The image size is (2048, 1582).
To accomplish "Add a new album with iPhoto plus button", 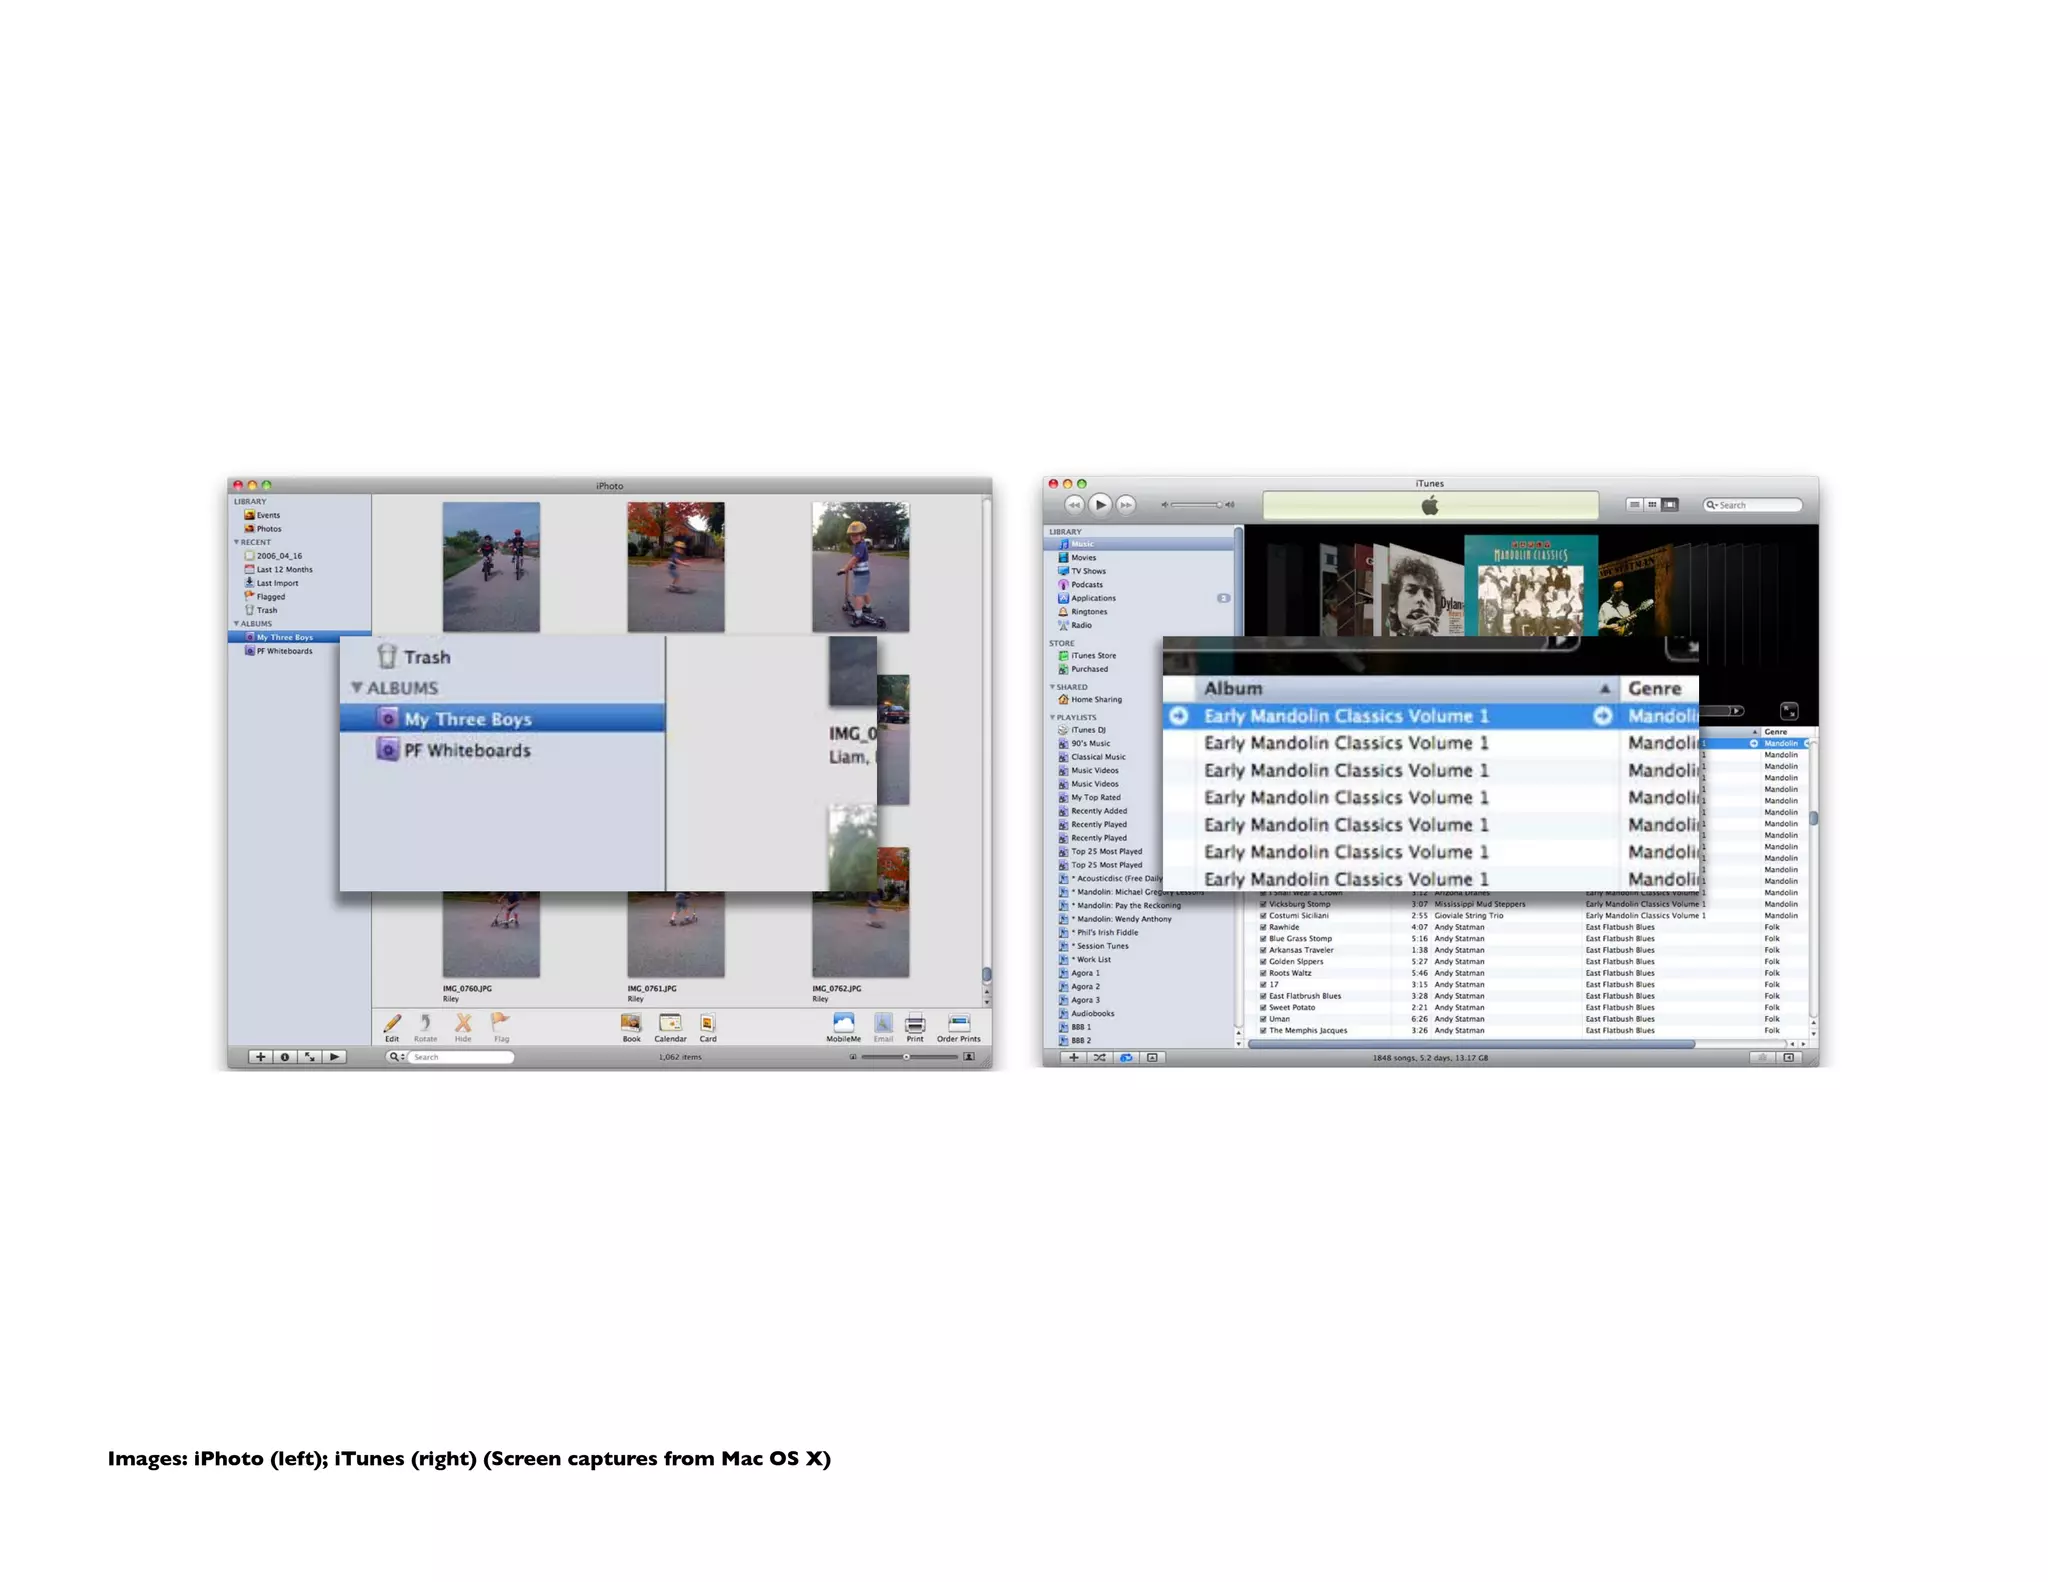I will (x=260, y=1056).
